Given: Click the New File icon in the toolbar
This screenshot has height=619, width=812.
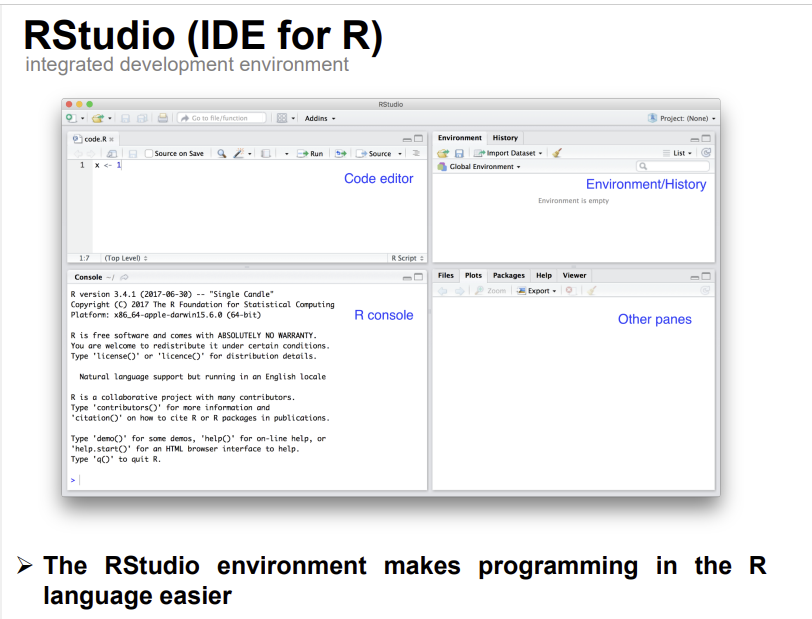Looking at the screenshot, I should pos(71,118).
